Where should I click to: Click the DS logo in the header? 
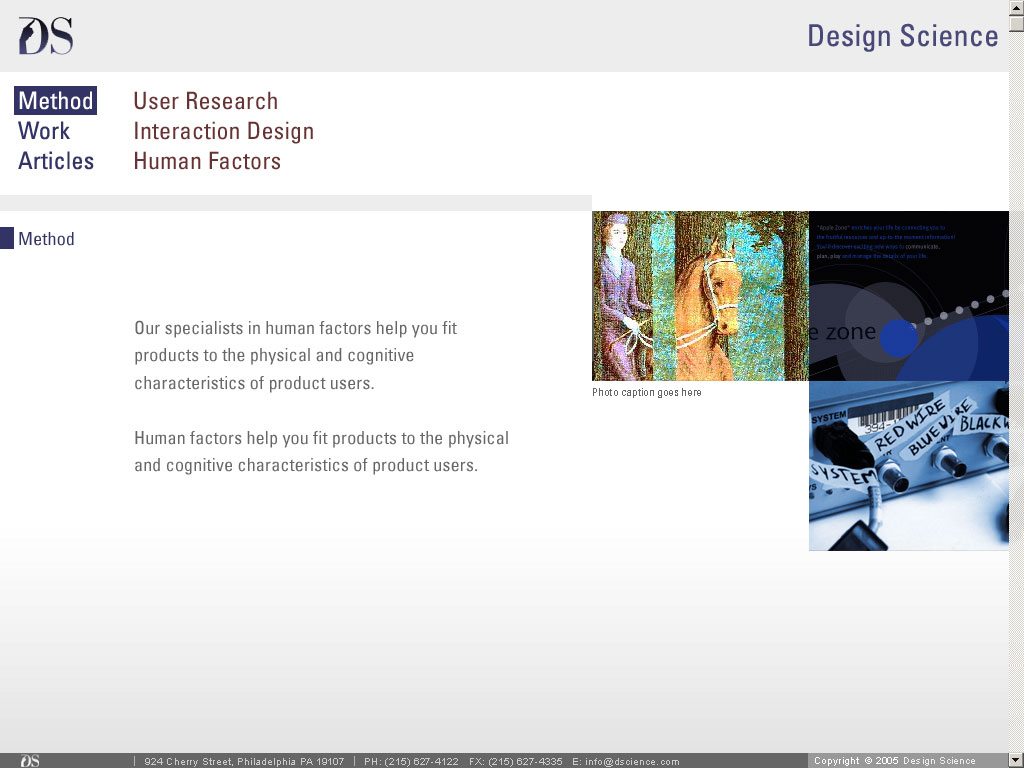[x=46, y=36]
